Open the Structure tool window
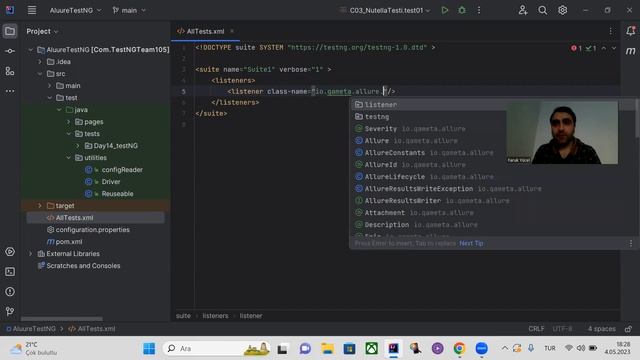This screenshot has height=360, width=640. tap(10, 71)
